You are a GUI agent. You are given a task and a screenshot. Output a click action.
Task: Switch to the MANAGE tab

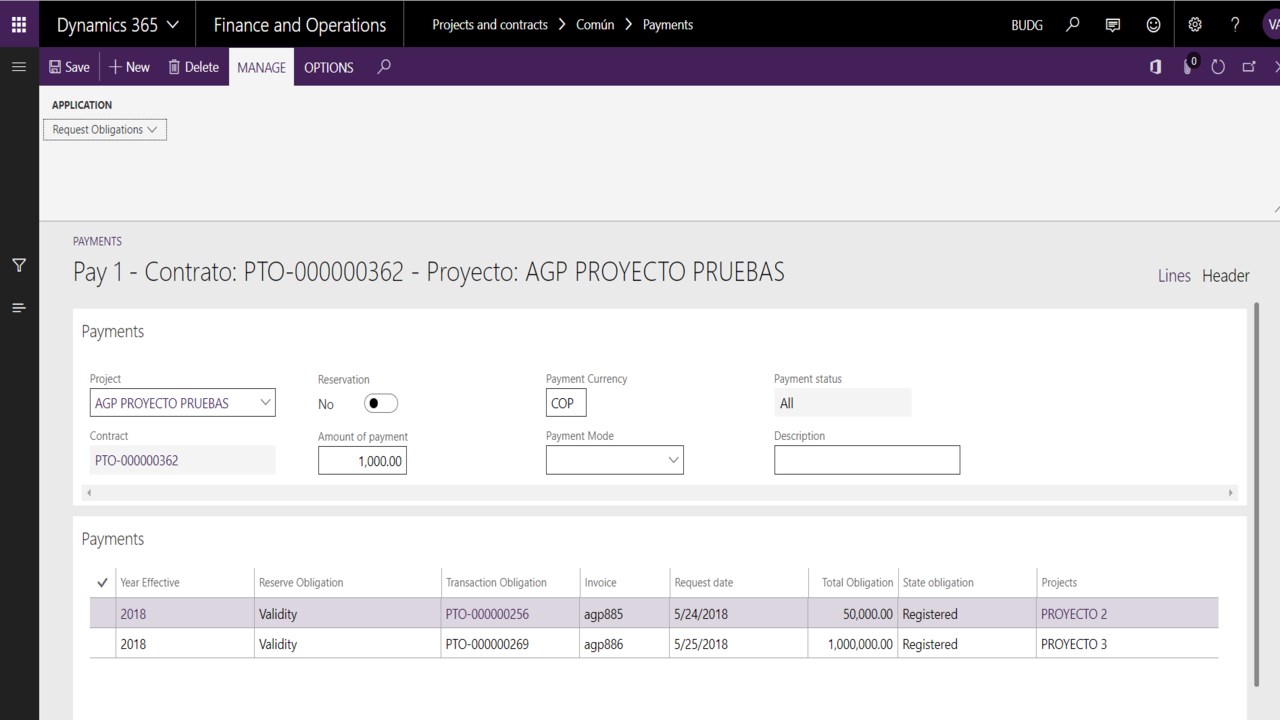click(261, 67)
